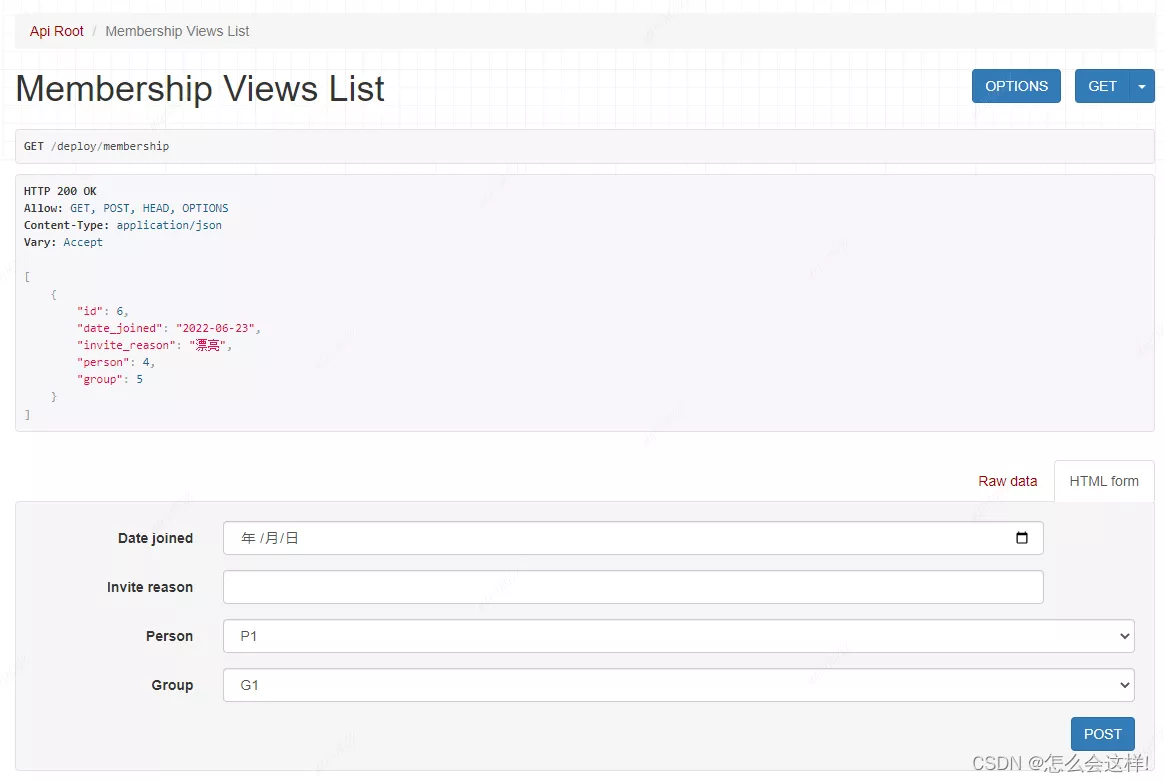Submit the form with the POST button
This screenshot has height=782, width=1164.
(1102, 734)
